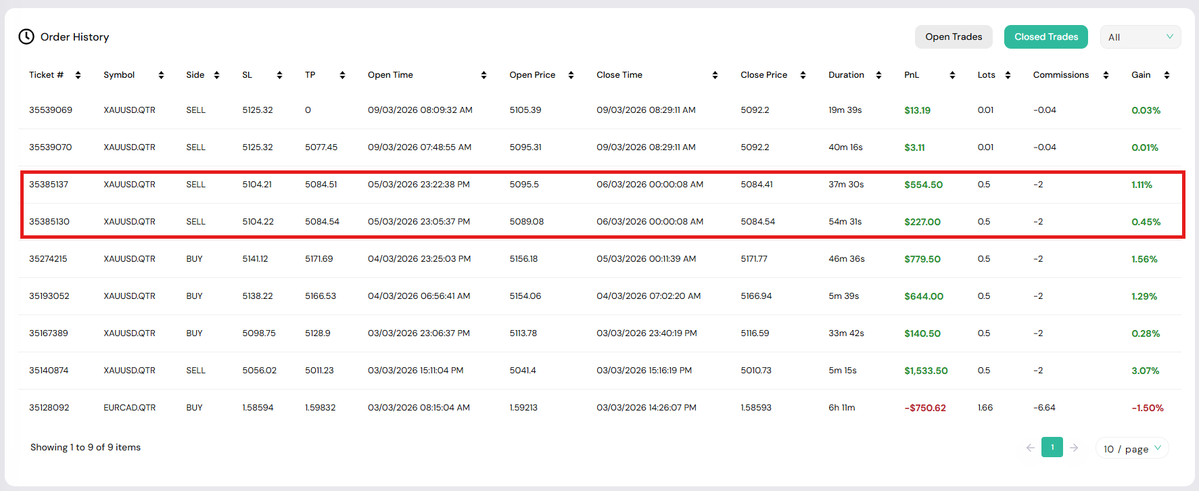Click the gain value 3.07%
Viewport: 1199px width, 491px height.
[1145, 370]
